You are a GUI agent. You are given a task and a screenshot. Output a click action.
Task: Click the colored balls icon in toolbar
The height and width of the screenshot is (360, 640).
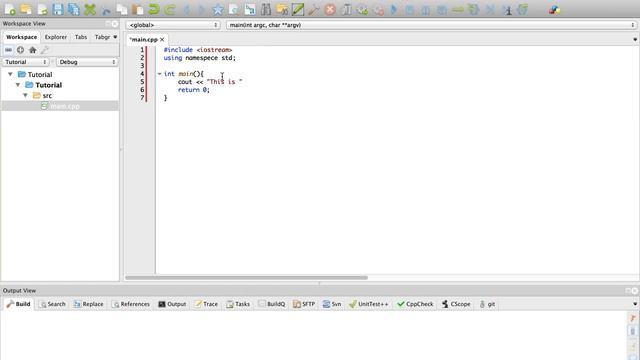tap(554, 9)
